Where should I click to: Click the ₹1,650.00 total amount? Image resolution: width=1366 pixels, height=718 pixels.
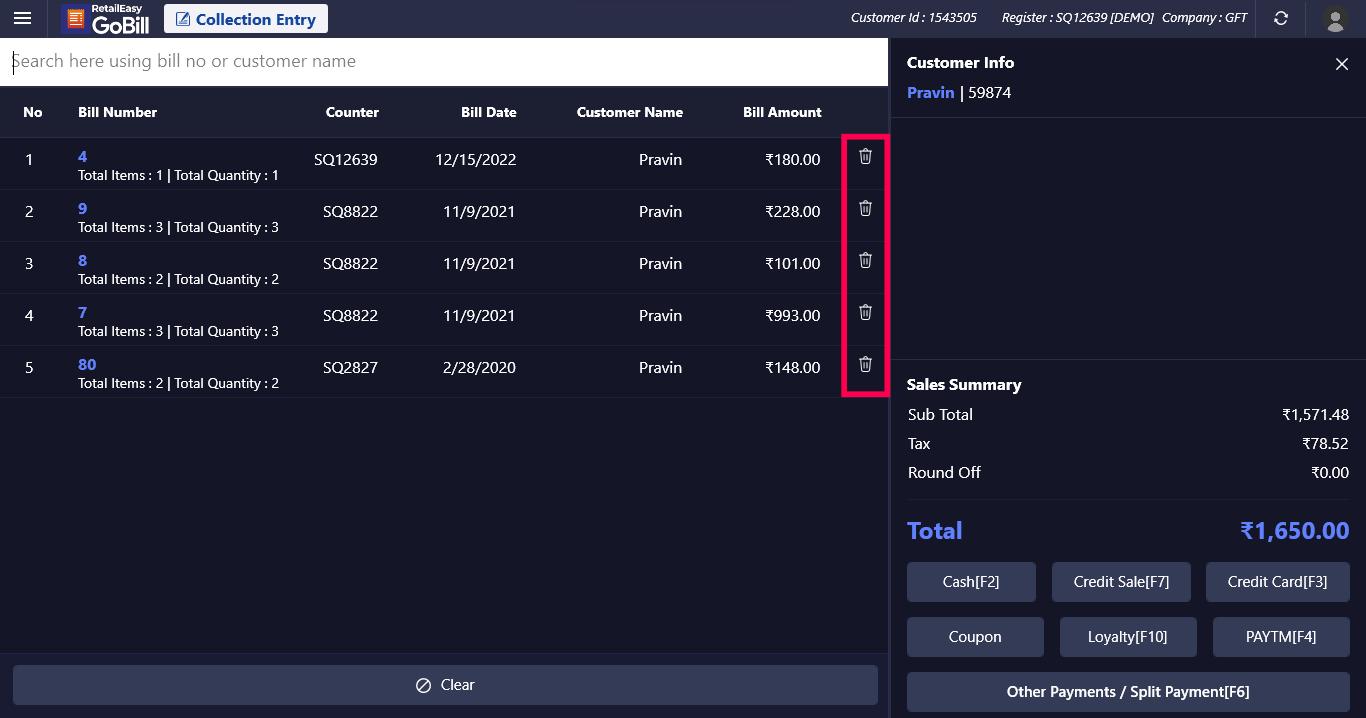pyautogui.click(x=1295, y=531)
